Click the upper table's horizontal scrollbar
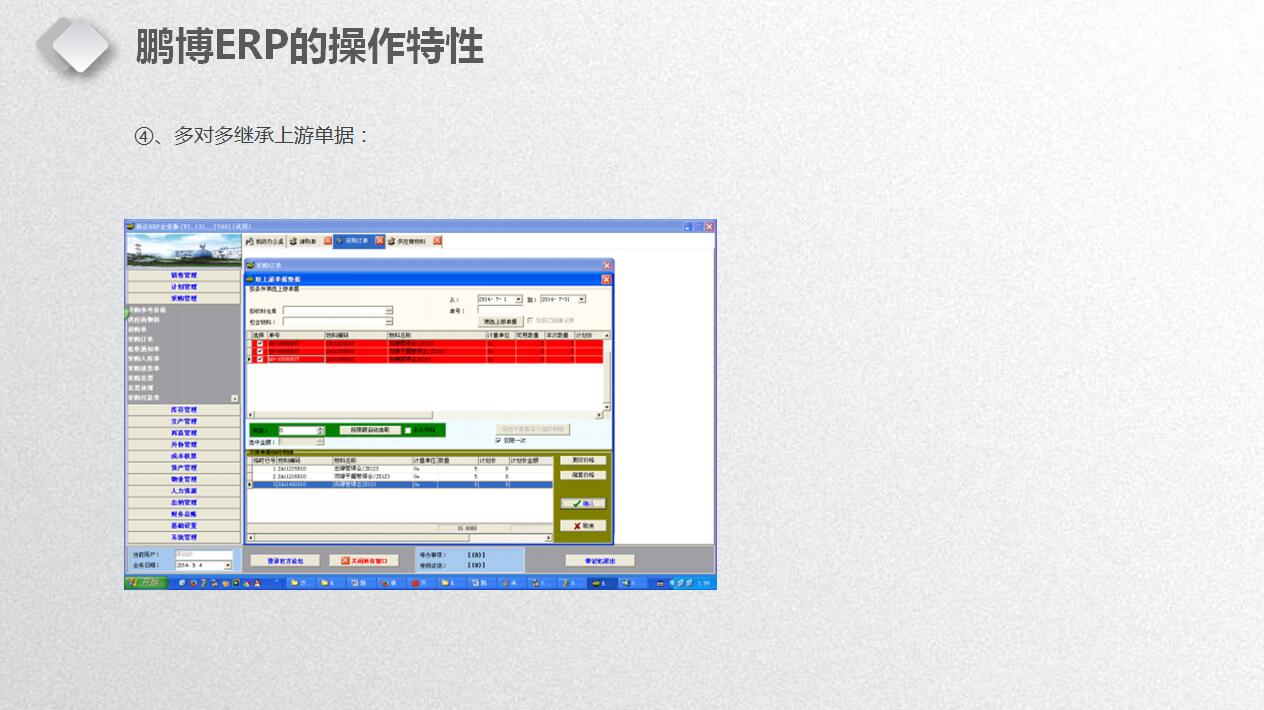1264x710 pixels. click(425, 413)
